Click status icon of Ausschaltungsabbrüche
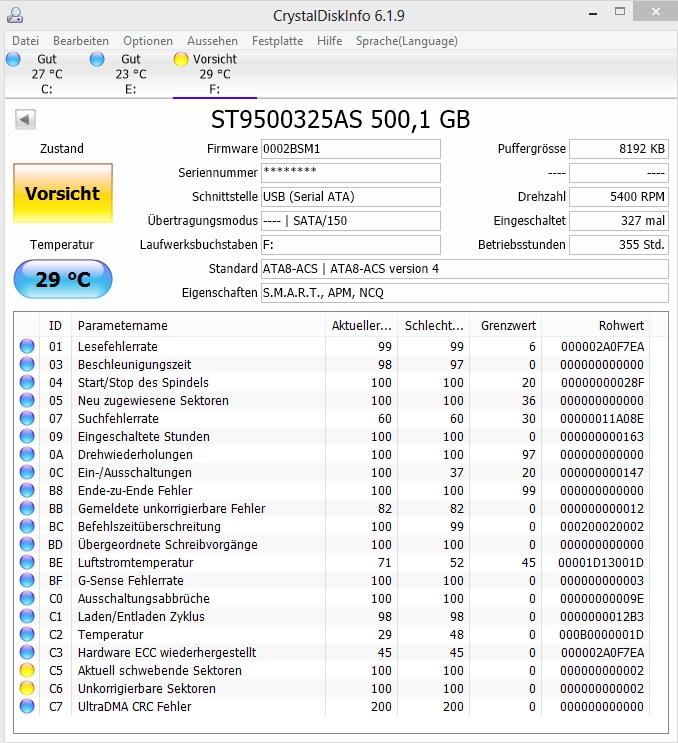This screenshot has width=678, height=743. 27,598
